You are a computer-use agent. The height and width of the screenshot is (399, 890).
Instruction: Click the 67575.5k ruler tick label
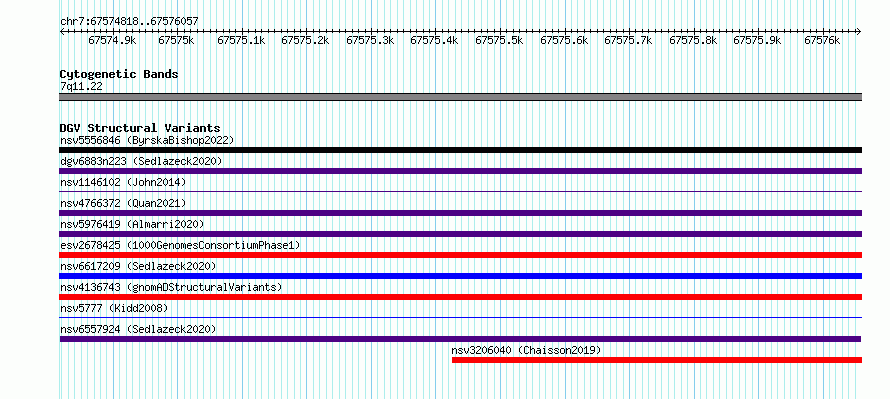click(499, 41)
